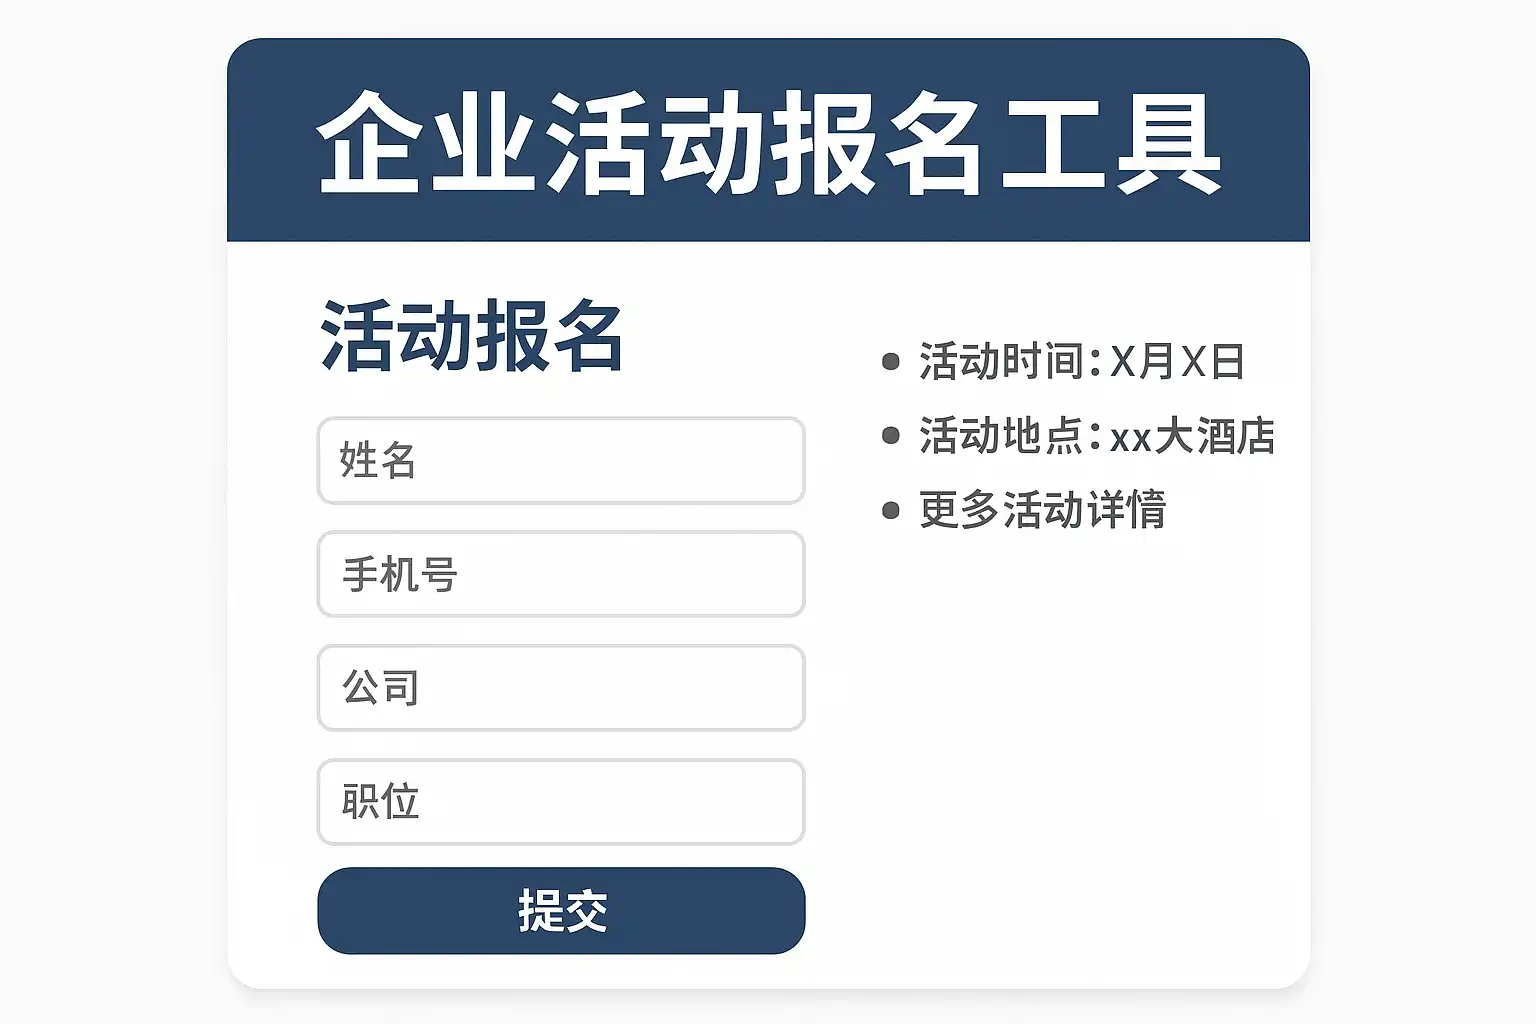Viewport: 1536px width, 1024px height.
Task: Click the 姓名 input field
Action: pyautogui.click(x=560, y=460)
